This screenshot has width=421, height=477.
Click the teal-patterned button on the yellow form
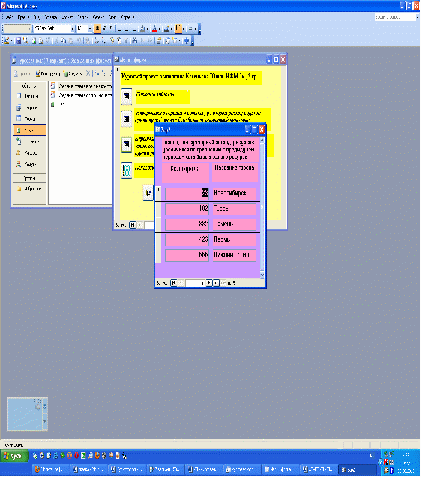pyautogui.click(x=126, y=170)
